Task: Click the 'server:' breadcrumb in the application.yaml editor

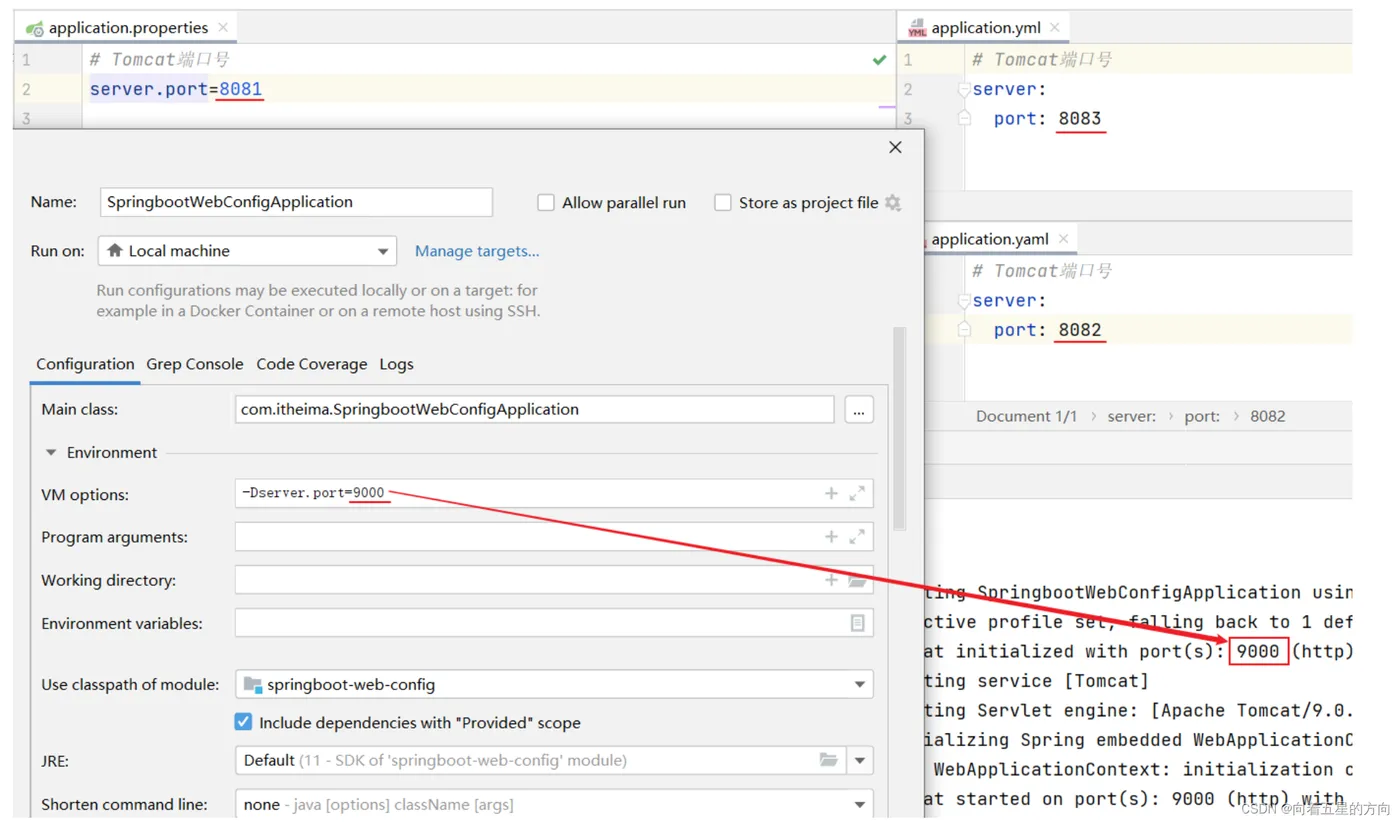Action: tap(1131, 416)
